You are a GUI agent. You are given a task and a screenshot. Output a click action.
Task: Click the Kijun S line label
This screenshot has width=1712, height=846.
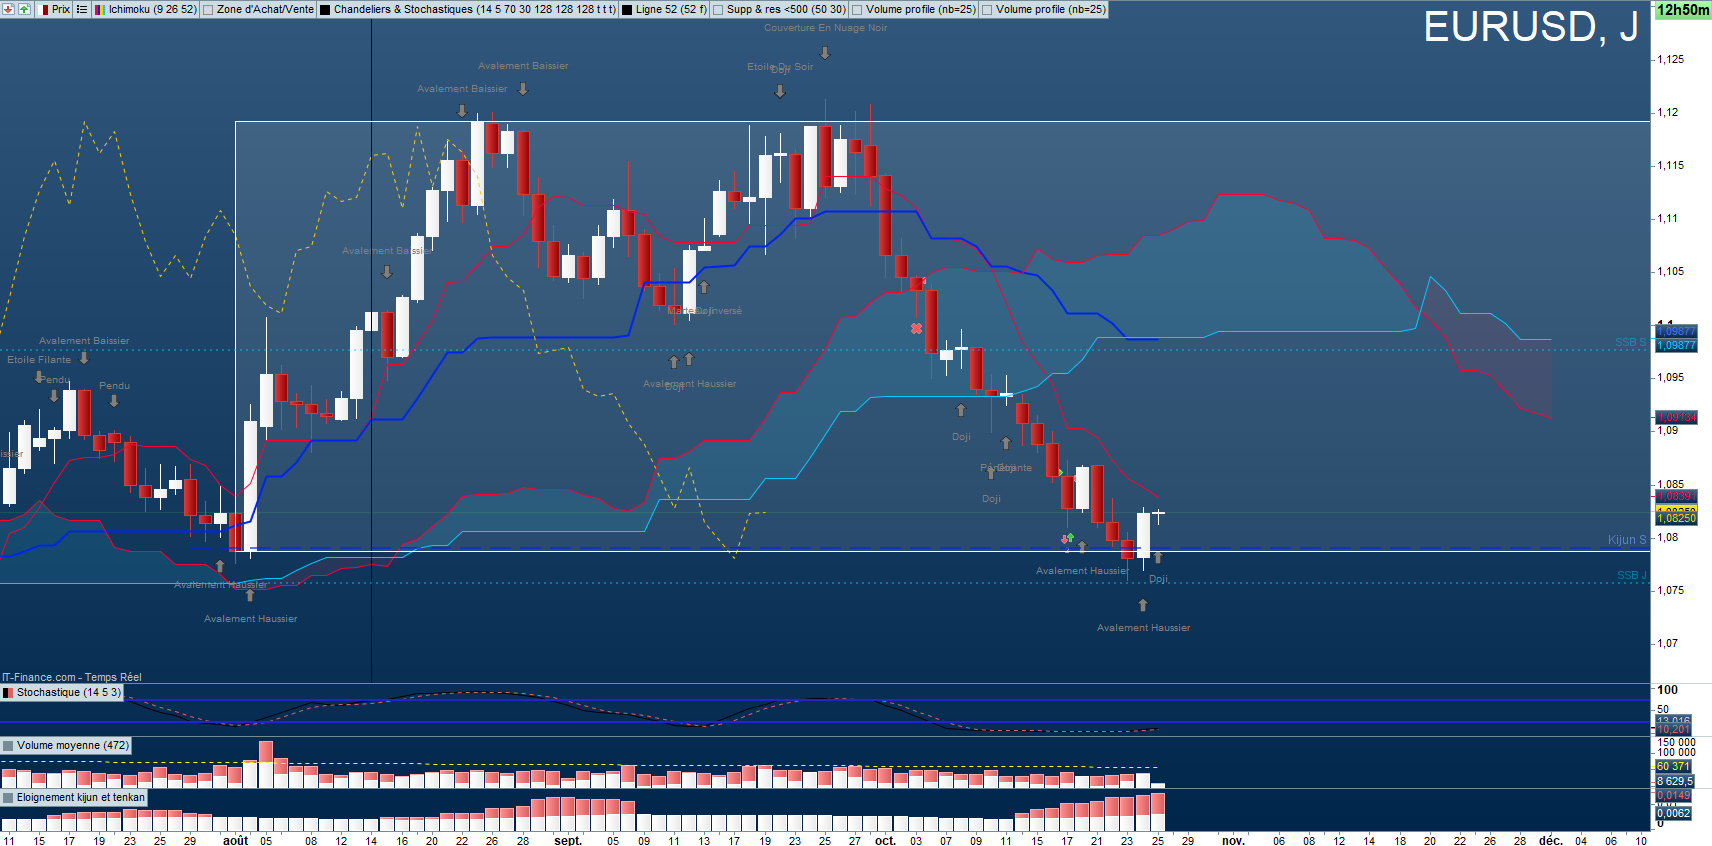(x=1627, y=540)
